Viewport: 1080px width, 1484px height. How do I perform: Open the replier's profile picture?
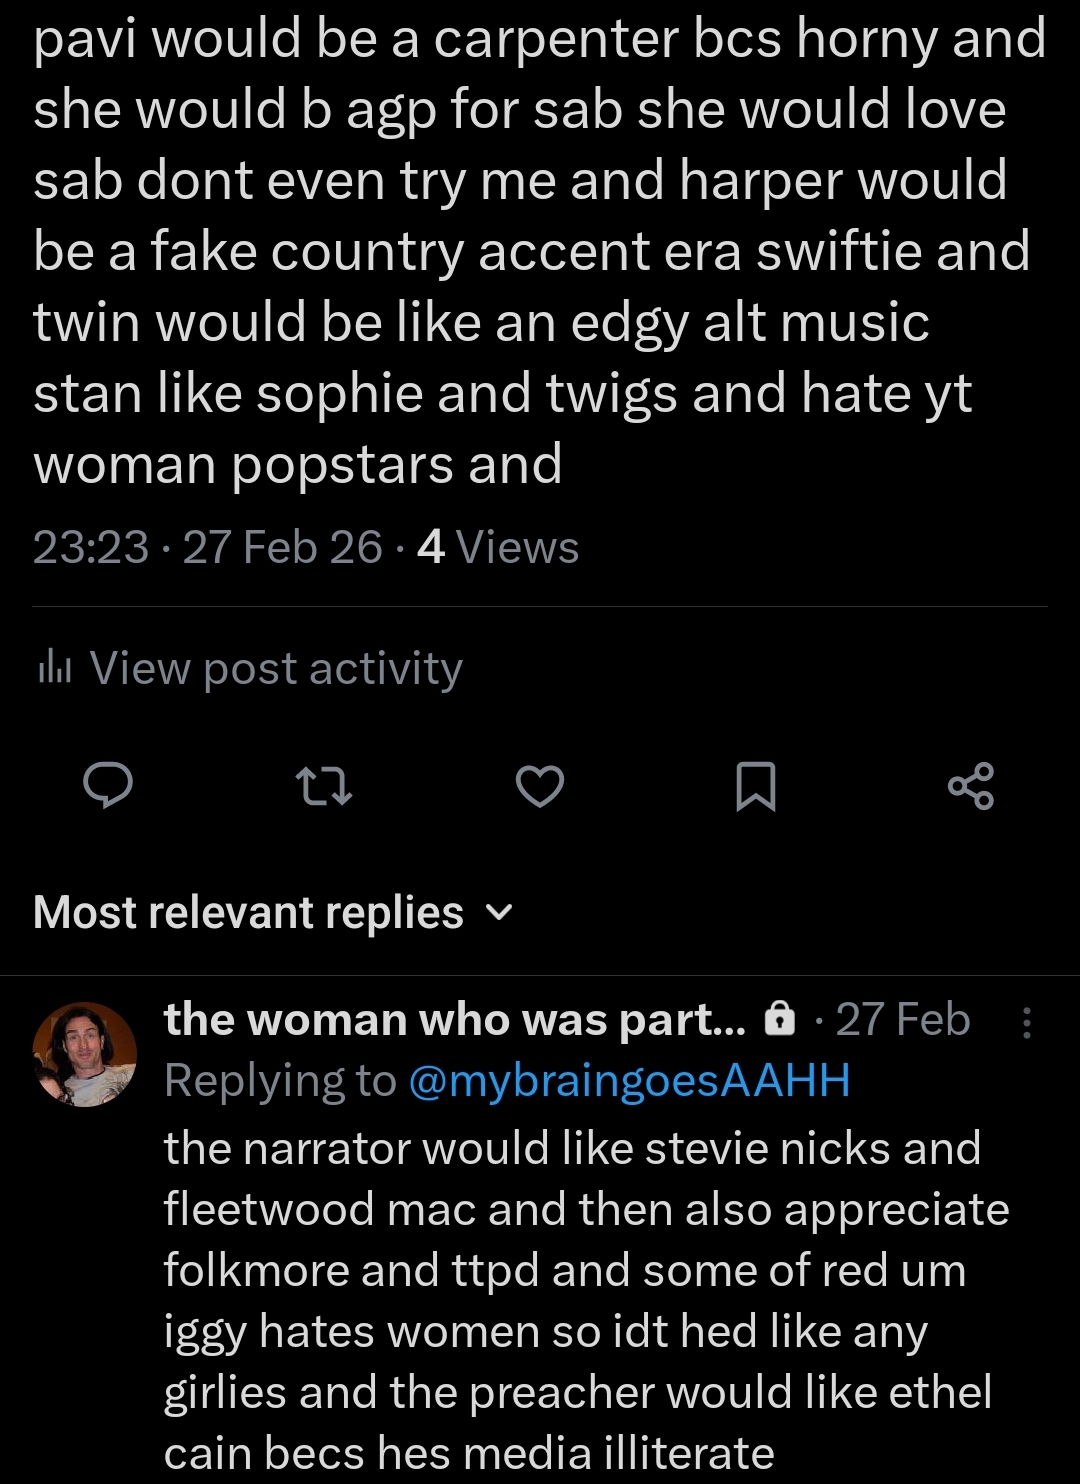click(85, 1054)
